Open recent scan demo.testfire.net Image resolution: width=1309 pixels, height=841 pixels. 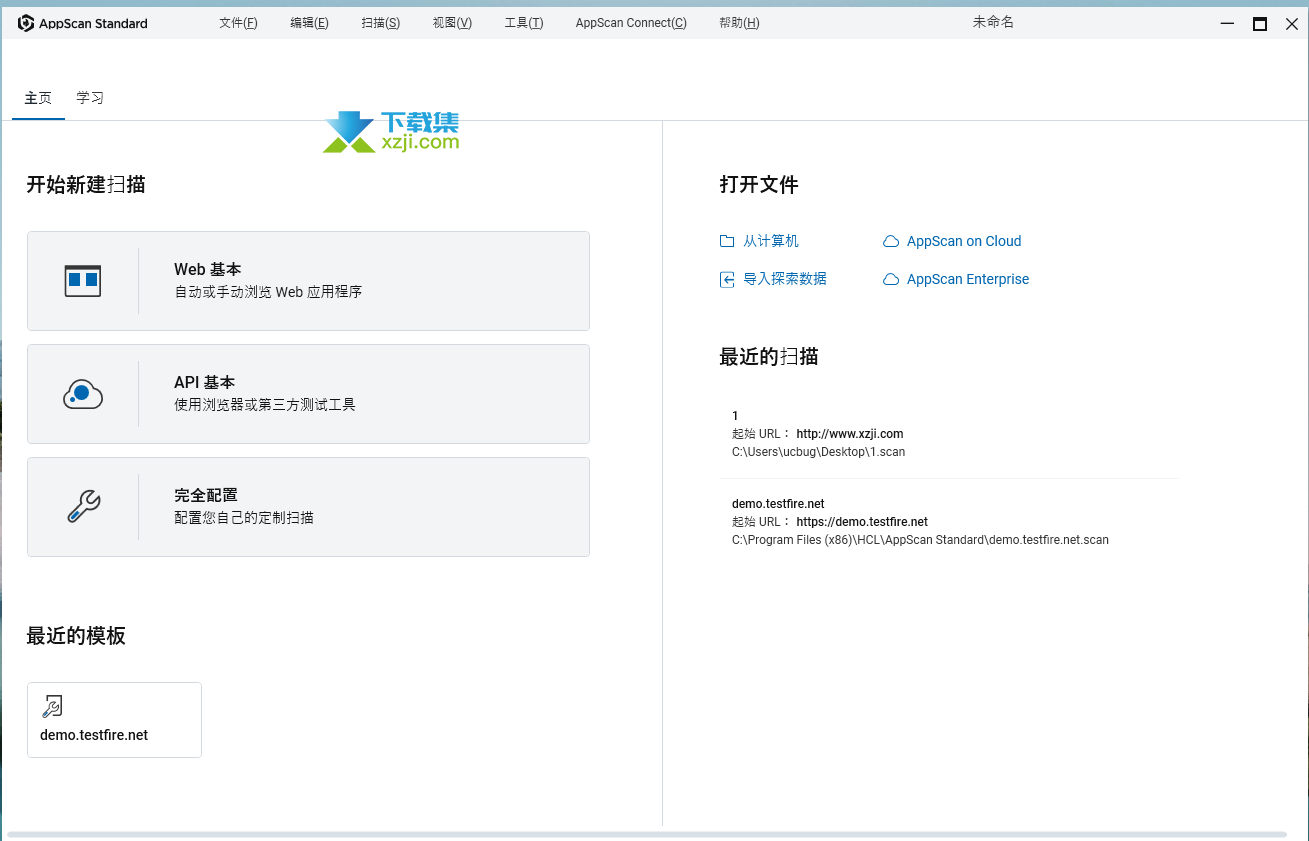tap(948, 522)
